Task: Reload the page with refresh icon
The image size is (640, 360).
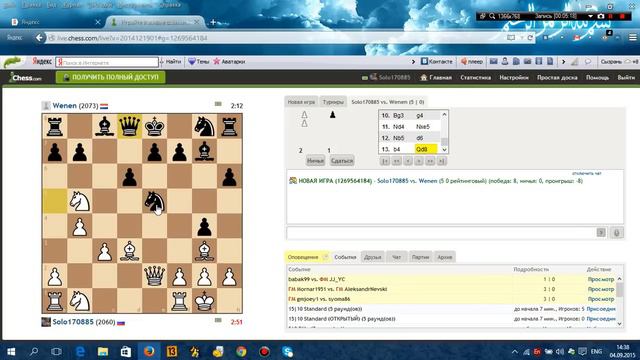Action: [x=530, y=38]
